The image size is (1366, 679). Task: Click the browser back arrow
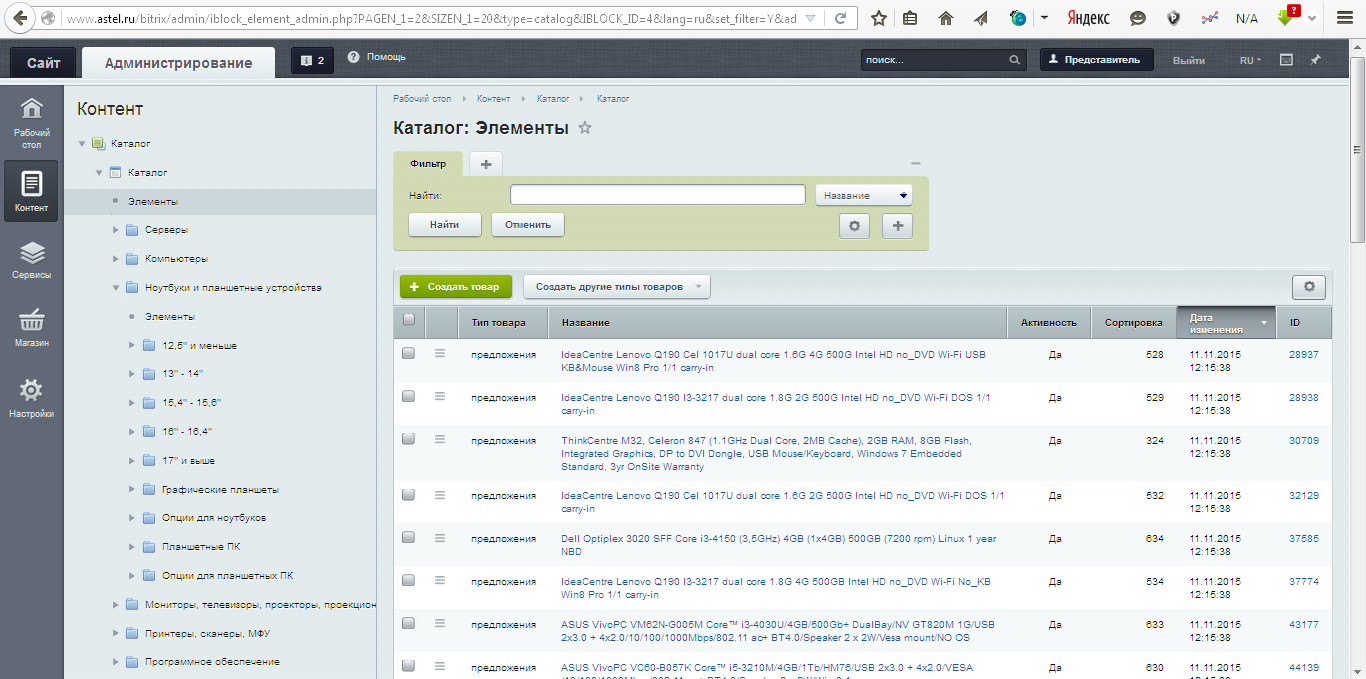tap(19, 18)
